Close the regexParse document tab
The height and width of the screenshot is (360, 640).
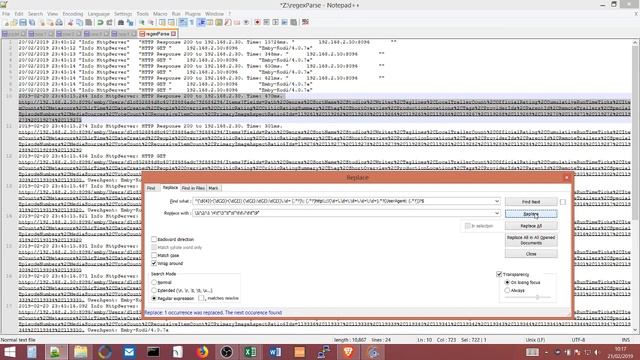click(x=173, y=34)
